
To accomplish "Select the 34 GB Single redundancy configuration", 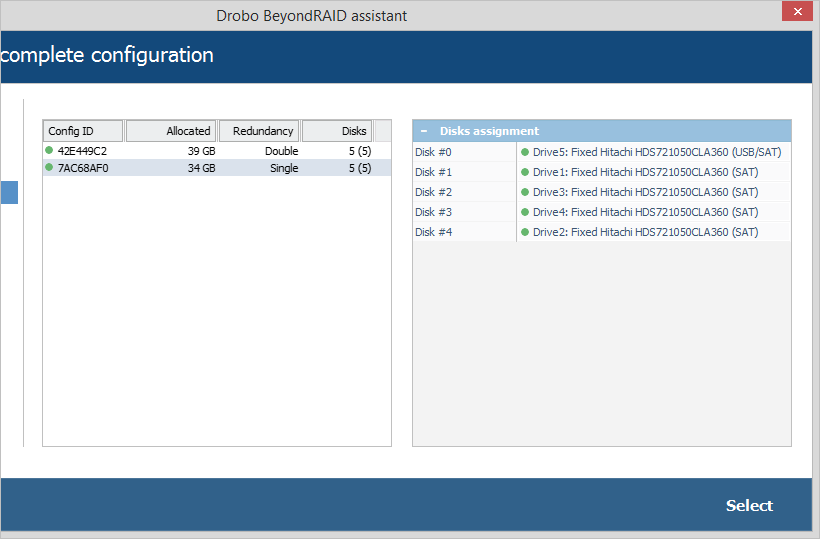I will (200, 169).
